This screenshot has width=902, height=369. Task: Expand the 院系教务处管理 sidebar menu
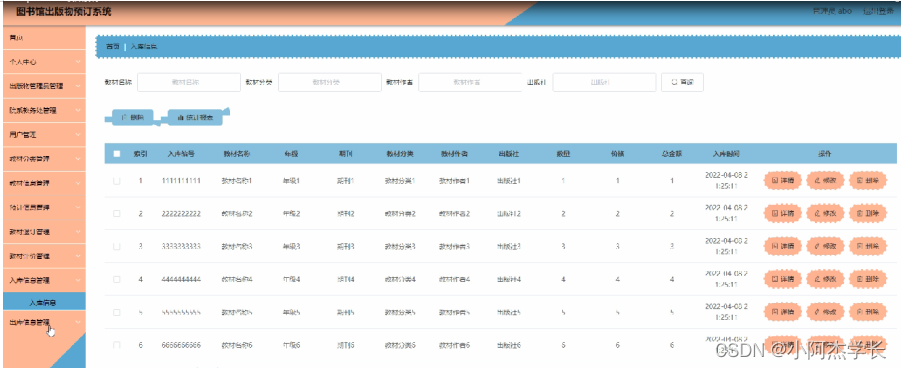pos(44,110)
